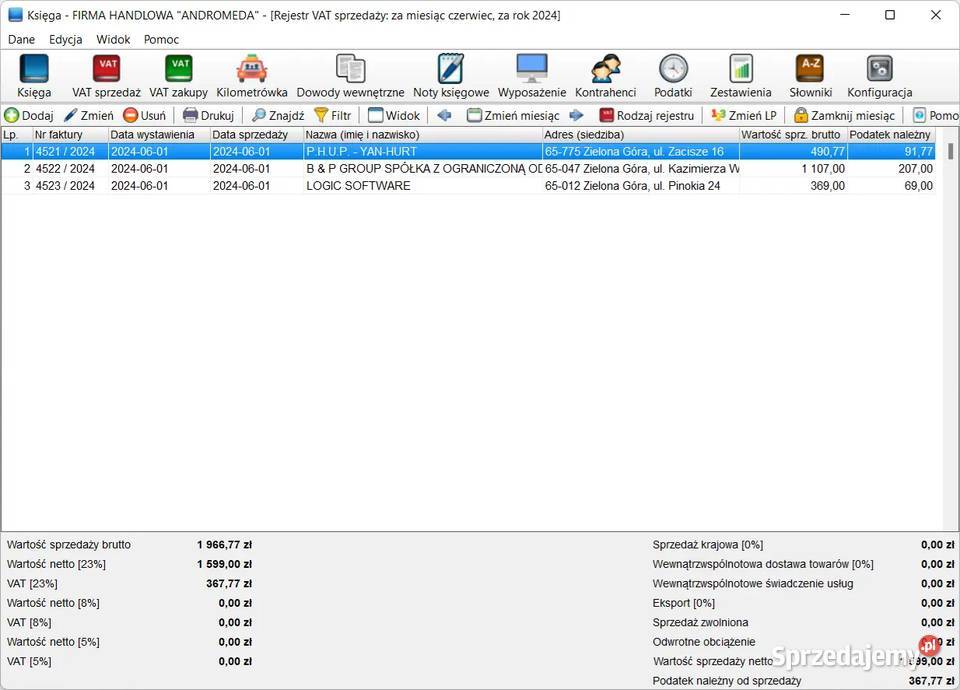Click the Dodaj button to add entry
Screen dimensions: 960x690
click(x=29, y=115)
